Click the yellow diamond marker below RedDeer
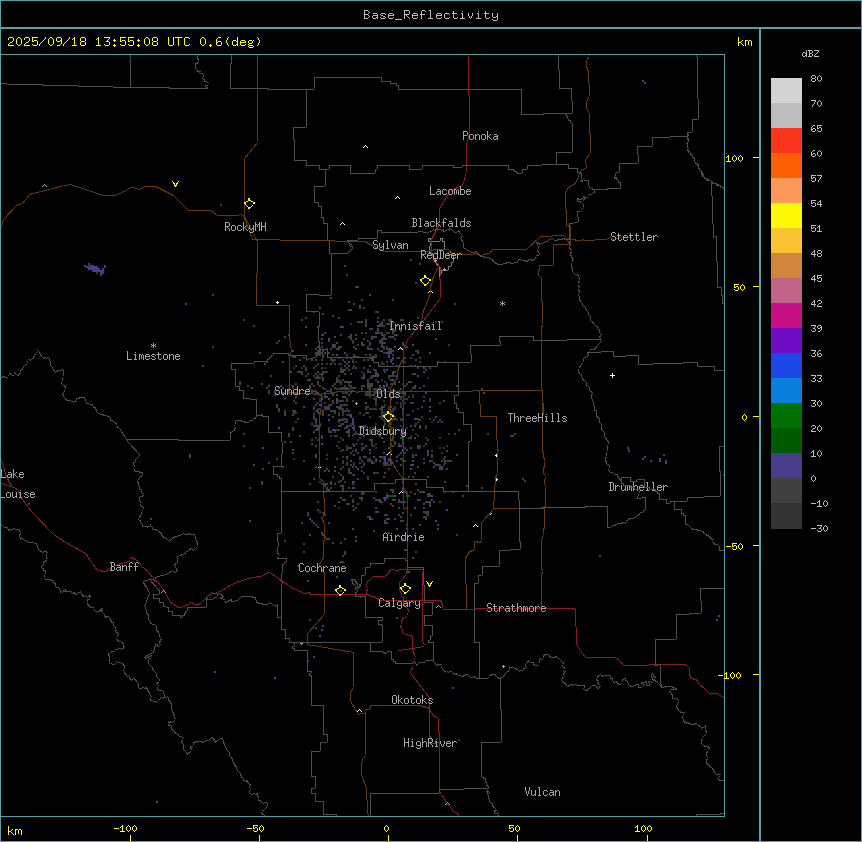This screenshot has width=862, height=842. coord(425,281)
